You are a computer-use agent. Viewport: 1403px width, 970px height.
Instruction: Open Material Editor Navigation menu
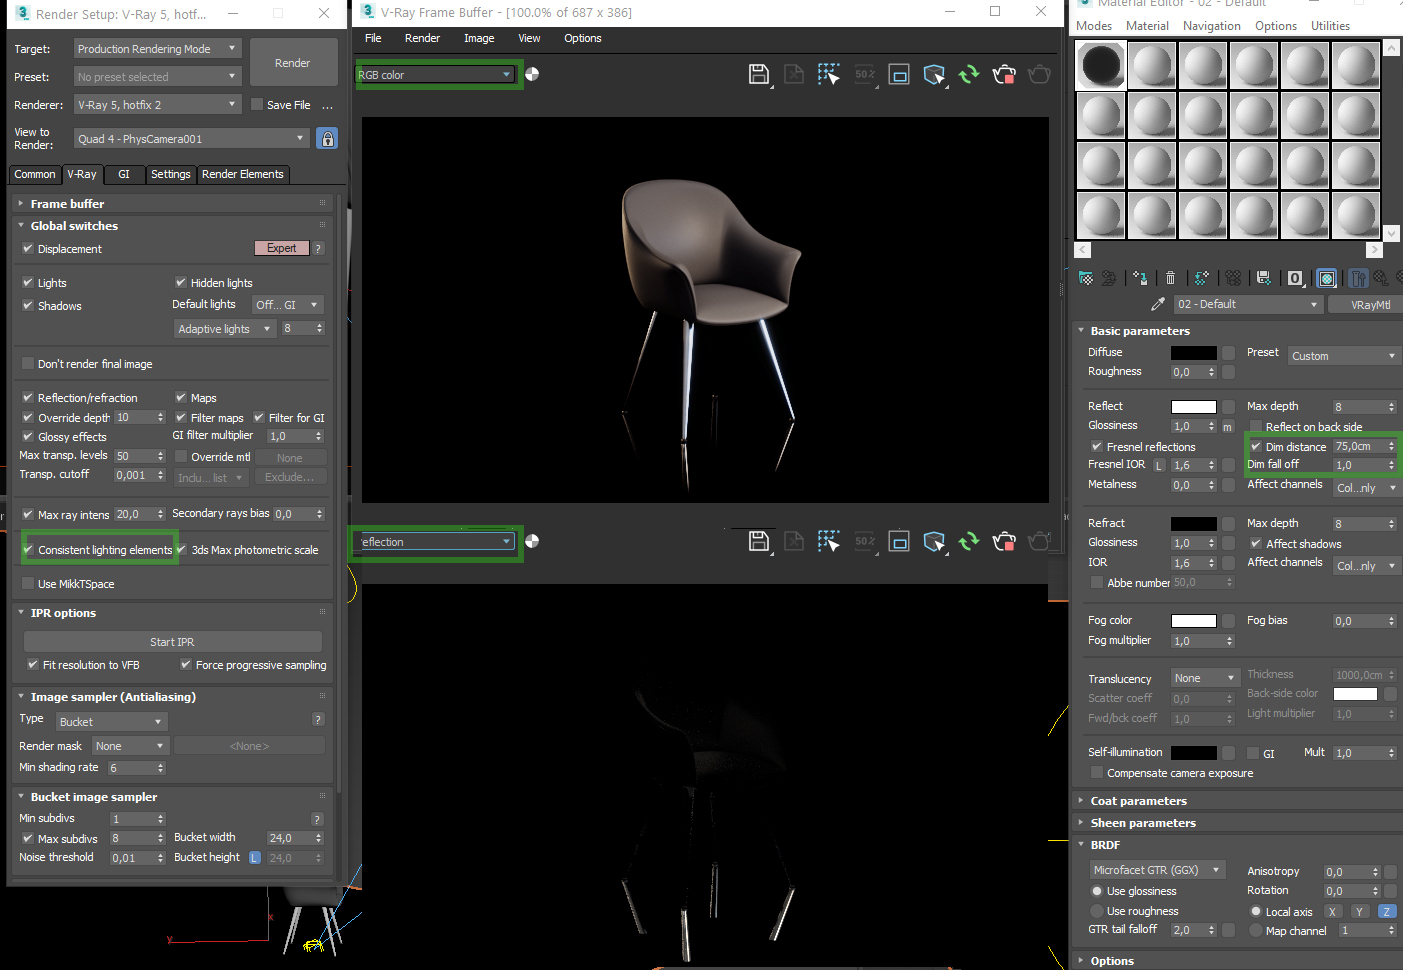1211,26
